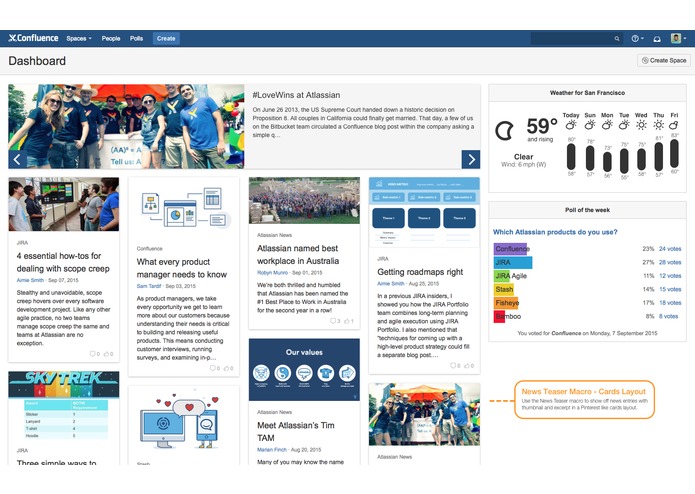This screenshot has height=494, width=695.
Task: Open author Marian Finch profile link
Action: pyautogui.click(x=272, y=450)
